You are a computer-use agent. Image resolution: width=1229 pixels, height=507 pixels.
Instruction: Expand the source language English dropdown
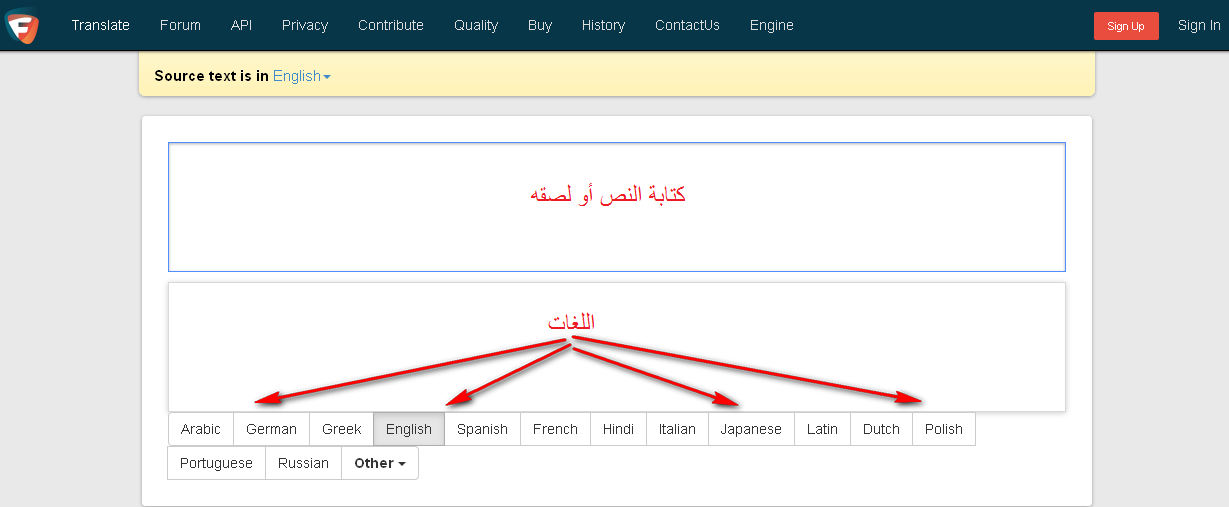point(301,76)
